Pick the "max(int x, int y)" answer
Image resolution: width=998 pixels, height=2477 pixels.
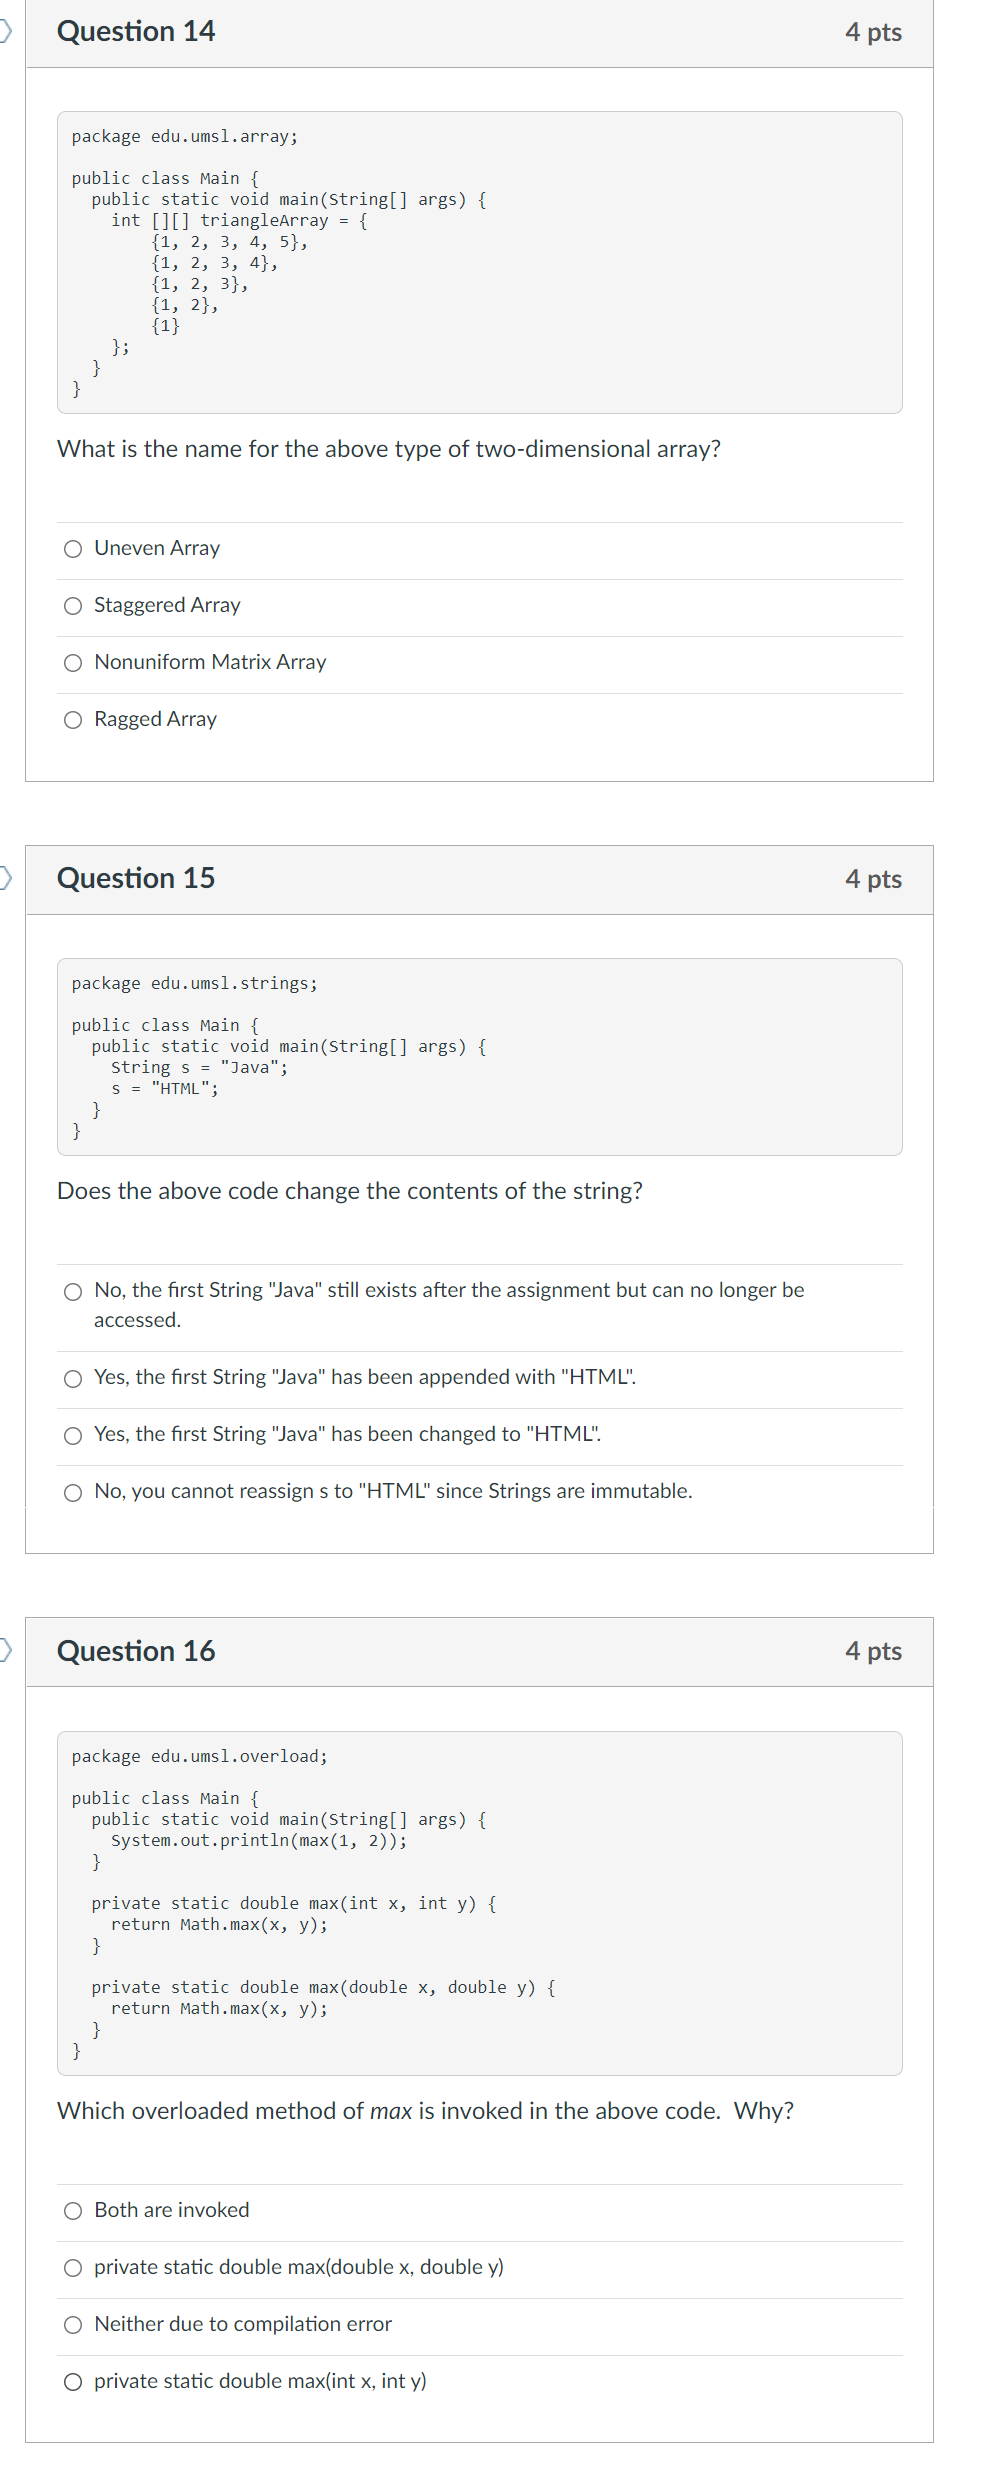click(72, 2382)
